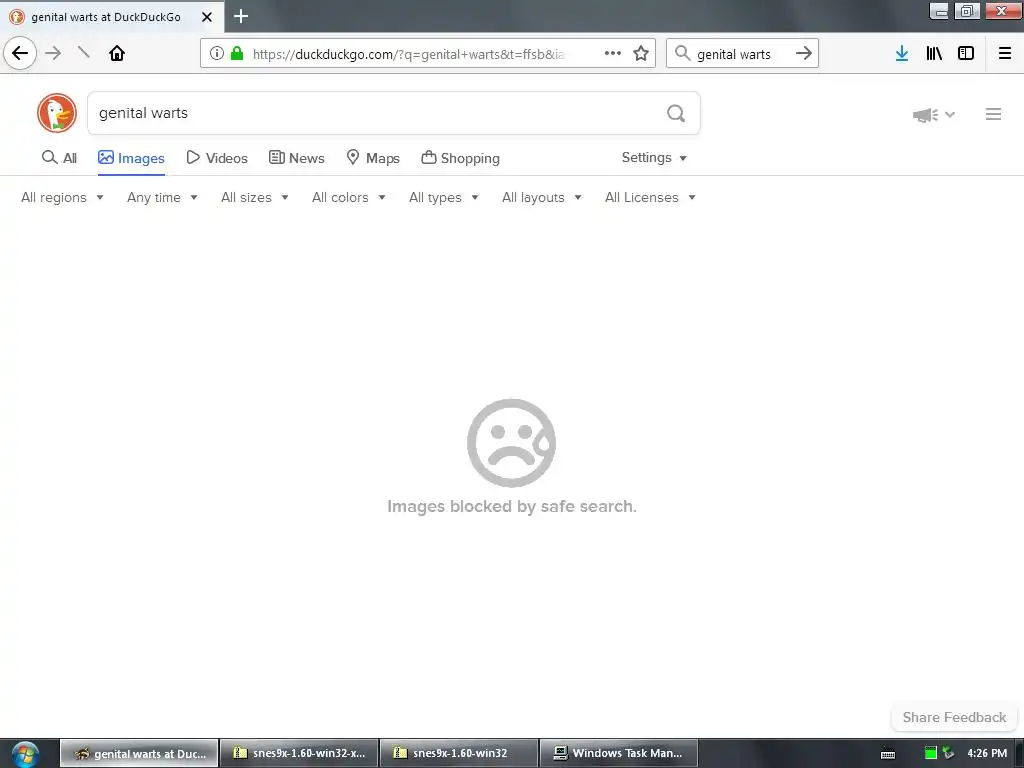Switch to the snes9x-1.60-win32 taskbar window
This screenshot has width=1024, height=768.
coord(459,753)
